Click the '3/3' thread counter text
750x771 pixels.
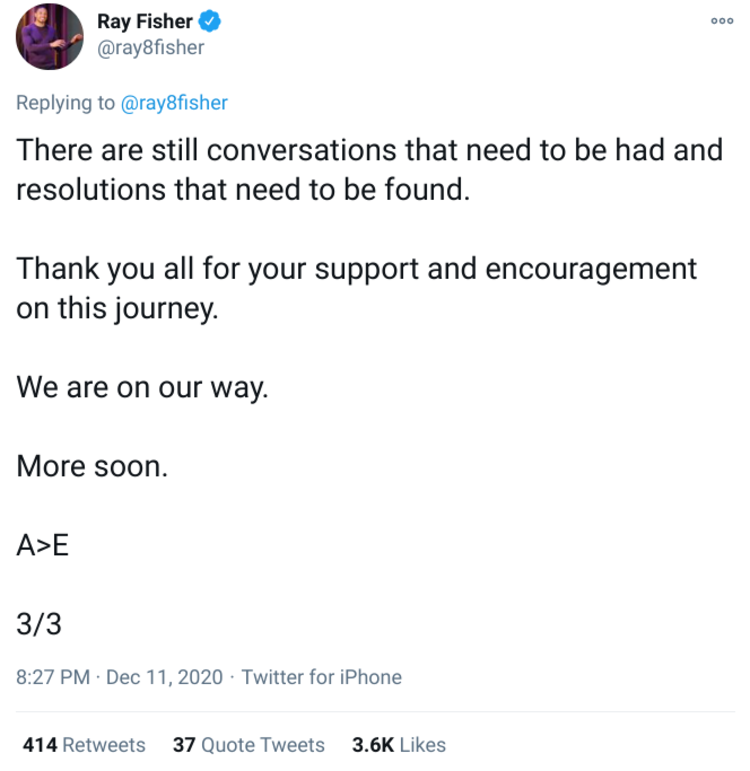pyautogui.click(x=39, y=624)
